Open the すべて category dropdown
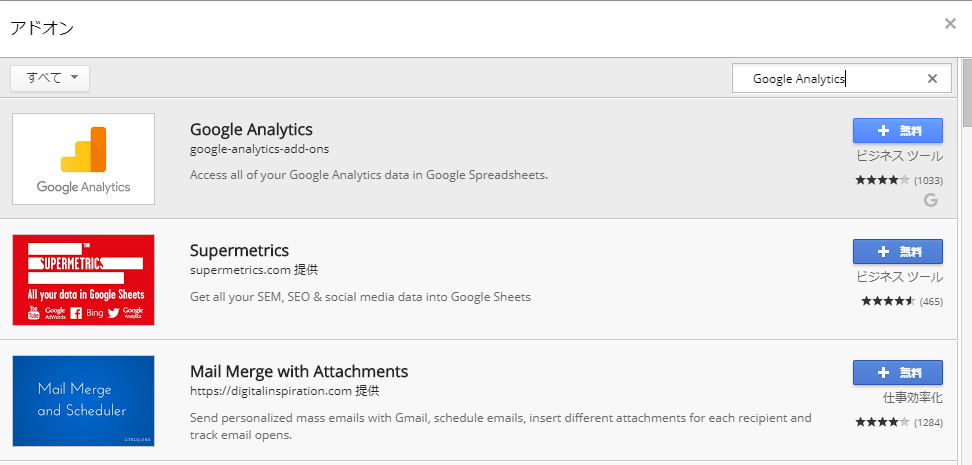 50,78
